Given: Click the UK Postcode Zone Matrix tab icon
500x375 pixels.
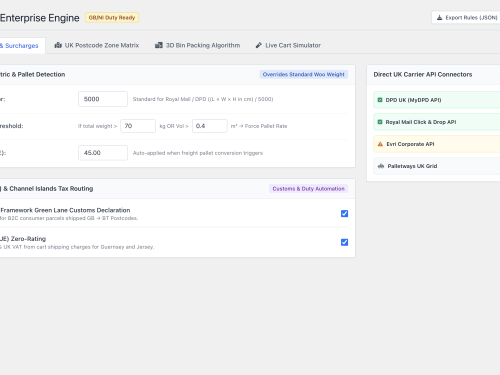Looking at the screenshot, I should click(58, 45).
